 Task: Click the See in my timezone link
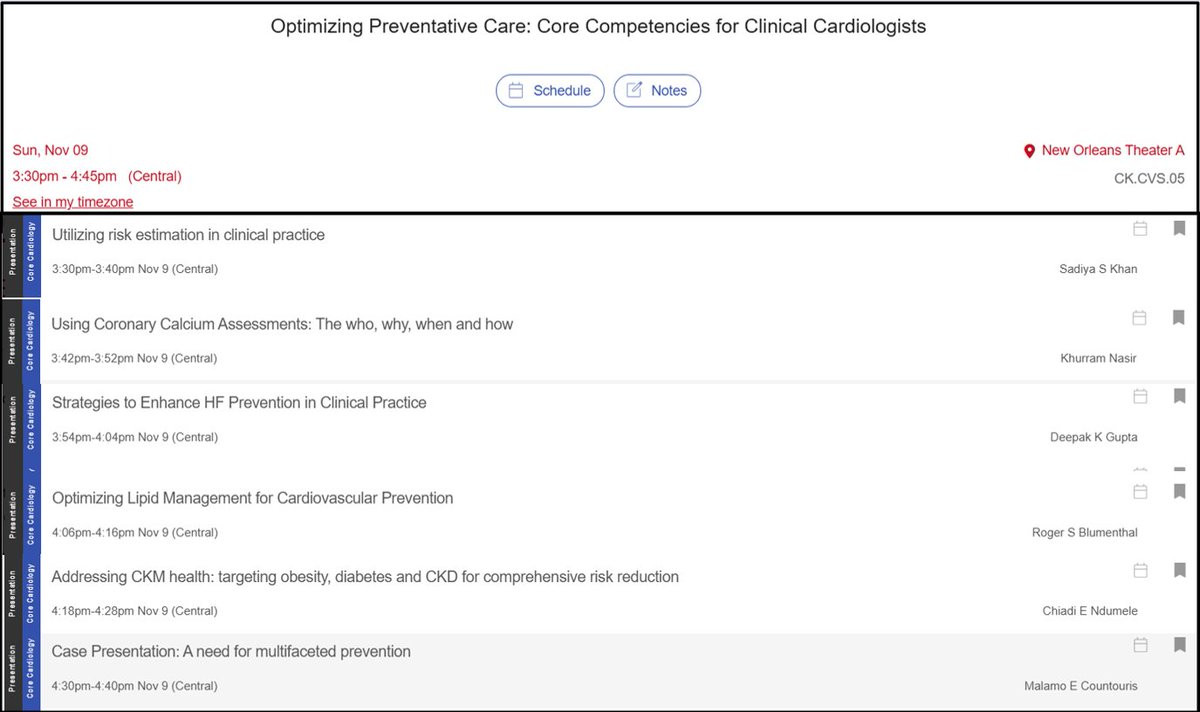pyautogui.click(x=73, y=202)
